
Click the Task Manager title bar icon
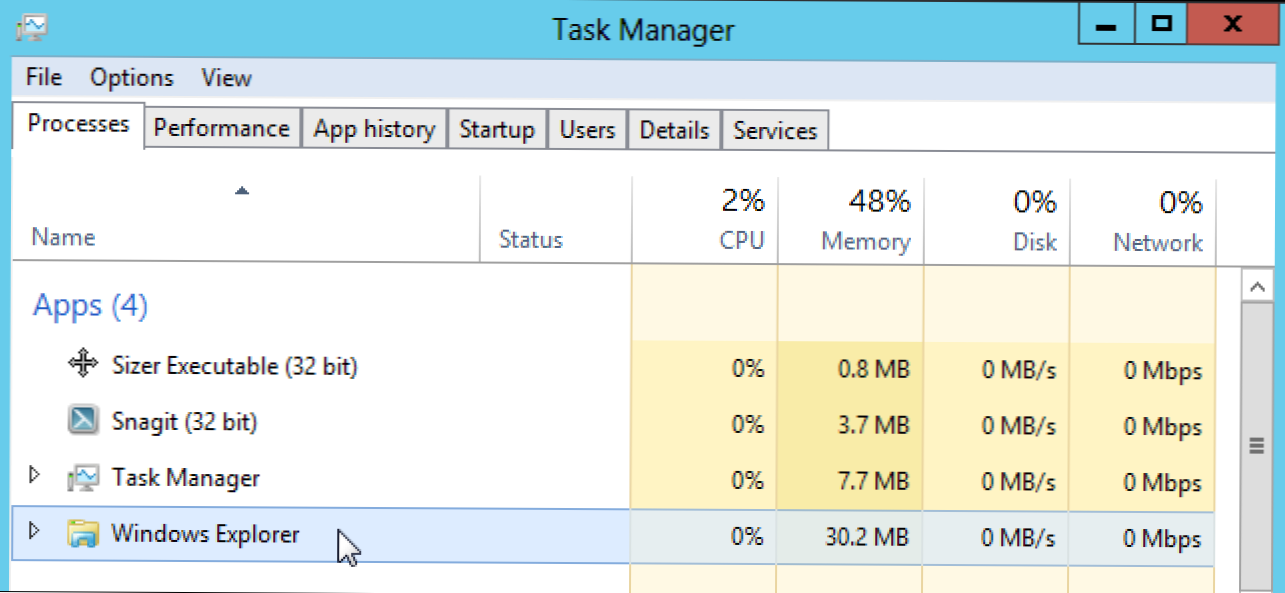(32, 28)
